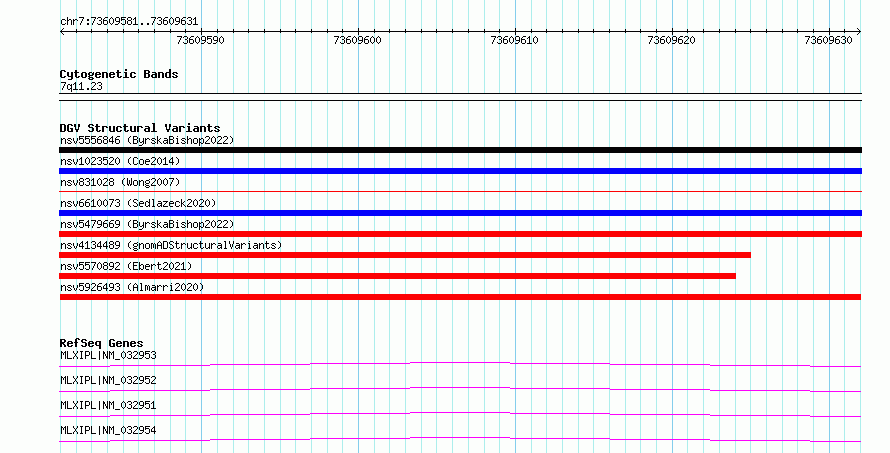Click the red nsv5926493 variant bar
The image size is (890, 453).
pyautogui.click(x=460, y=297)
